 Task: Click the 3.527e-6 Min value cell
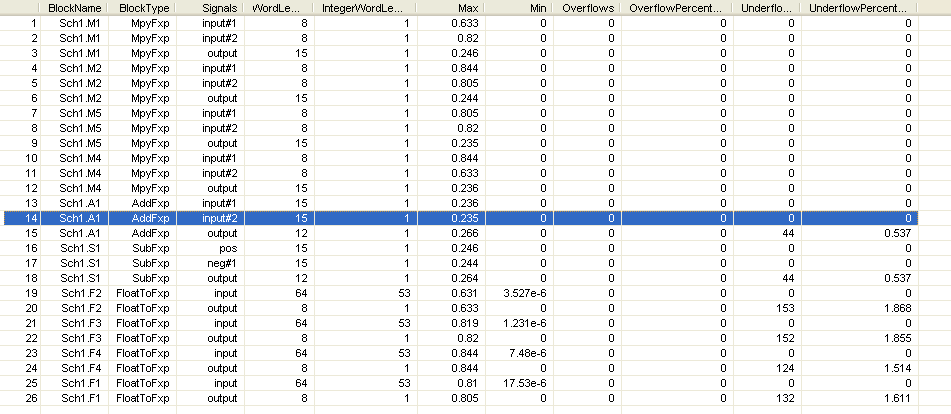tap(520, 293)
